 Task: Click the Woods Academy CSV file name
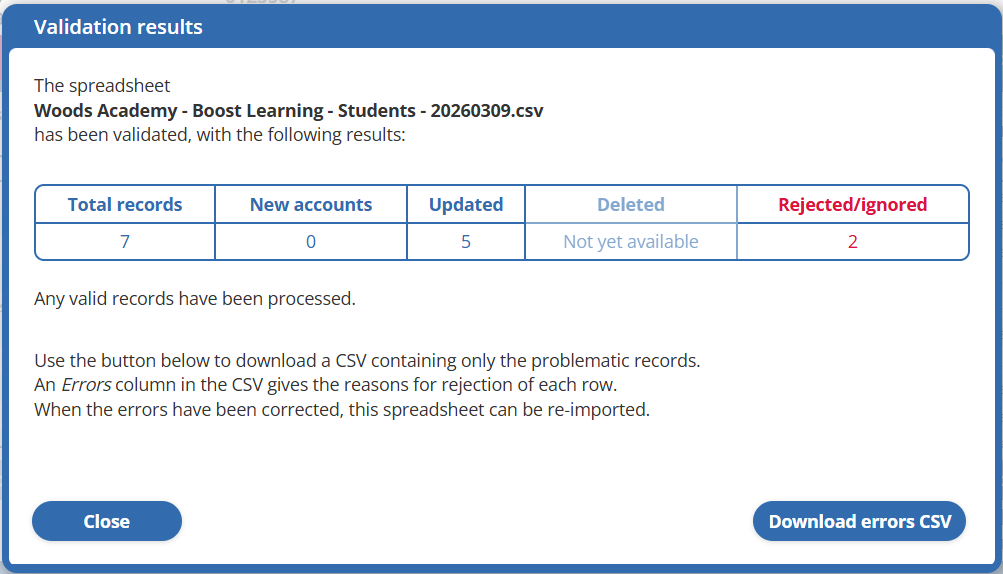tap(289, 110)
